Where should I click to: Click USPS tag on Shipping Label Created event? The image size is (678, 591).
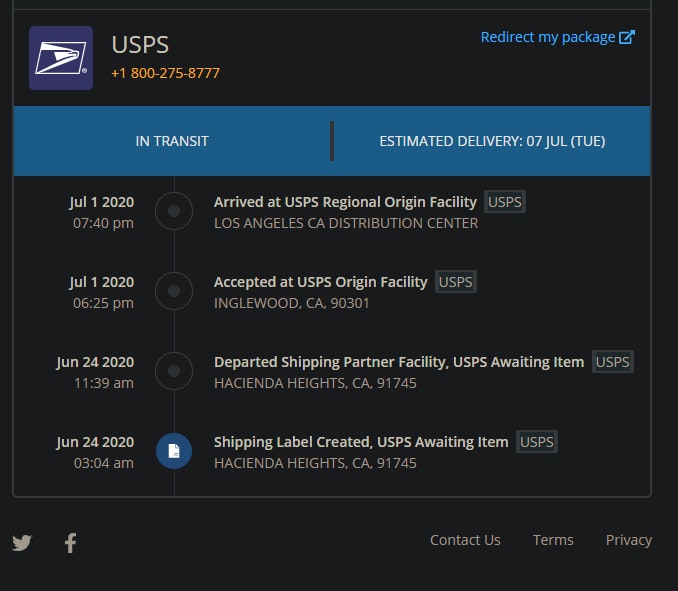[x=537, y=442]
